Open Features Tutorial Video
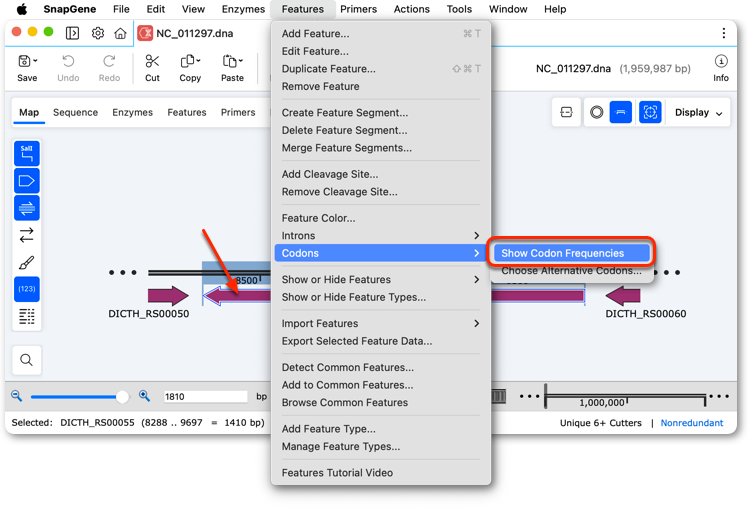Screen dimensions: 748x518 point(380,473)
